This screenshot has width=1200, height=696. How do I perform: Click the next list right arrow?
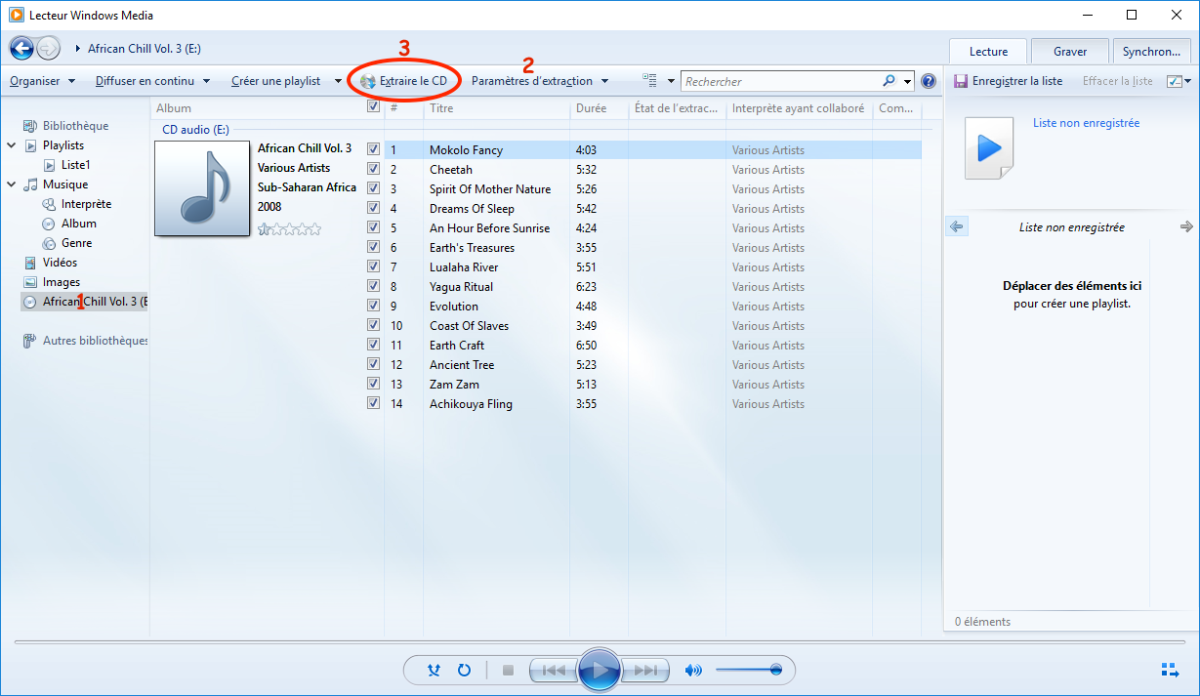click(x=1186, y=227)
